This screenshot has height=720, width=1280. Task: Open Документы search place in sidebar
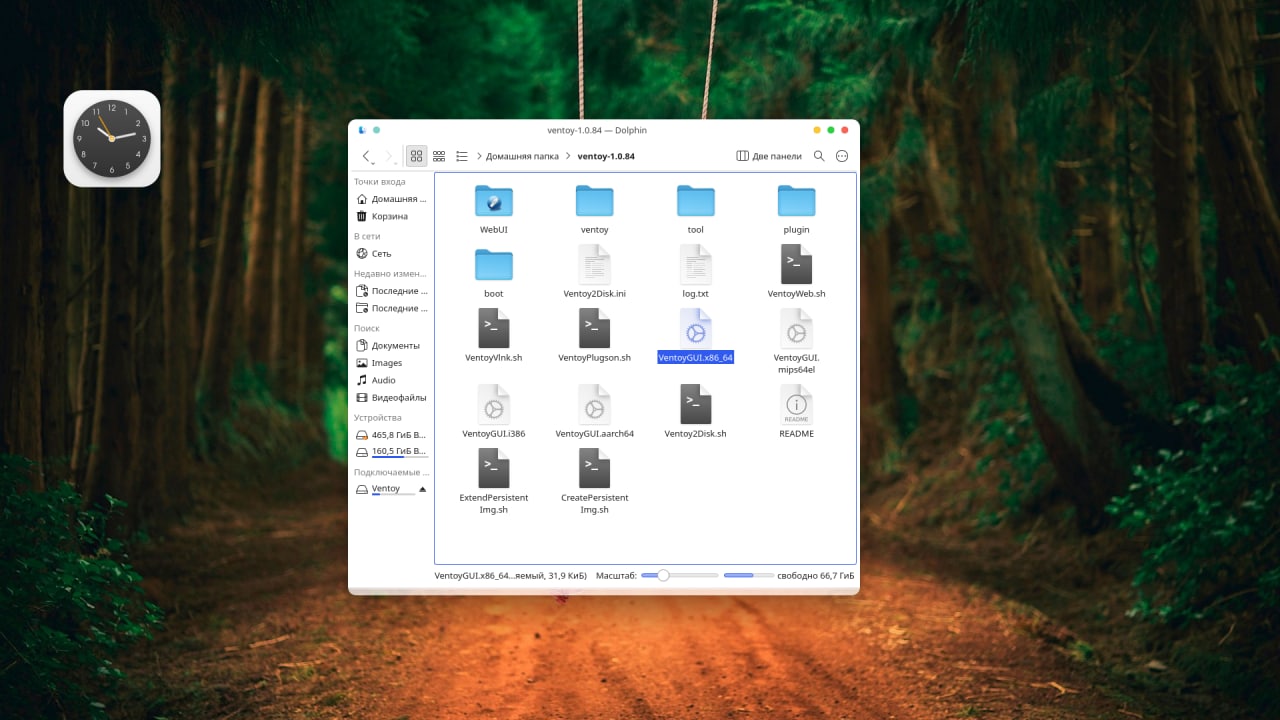pos(391,346)
